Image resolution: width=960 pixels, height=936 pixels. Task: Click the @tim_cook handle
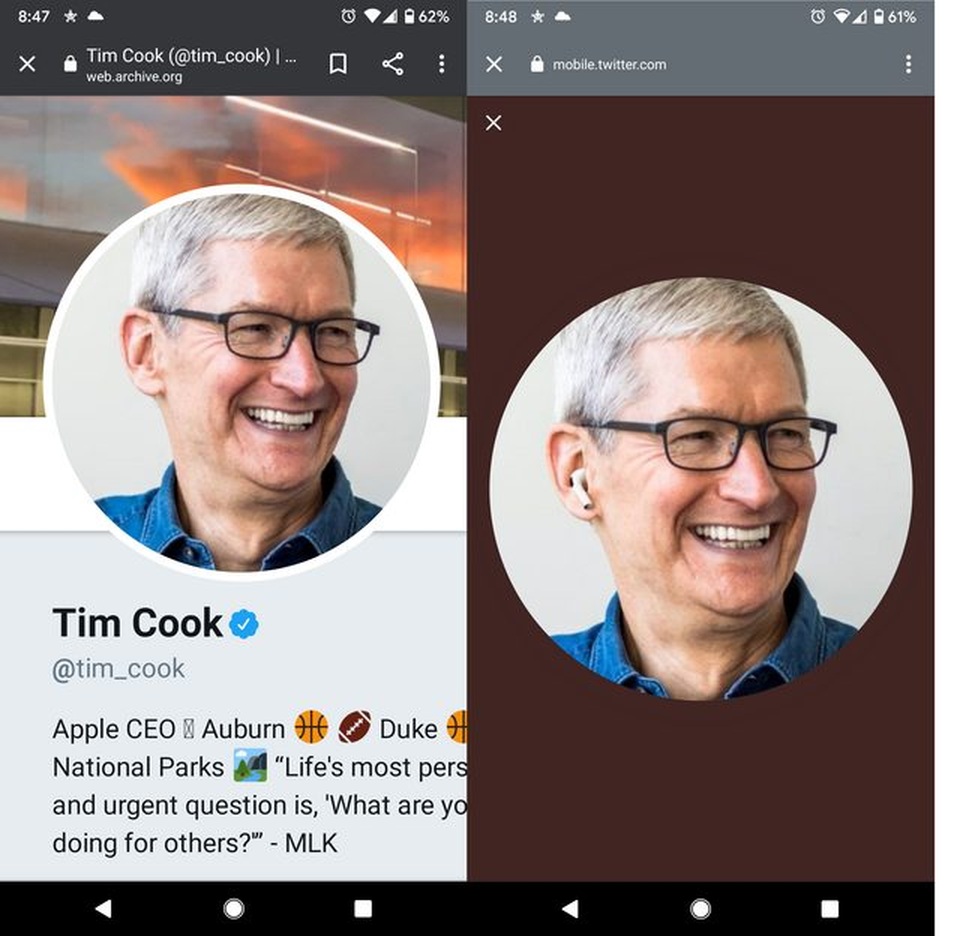118,668
